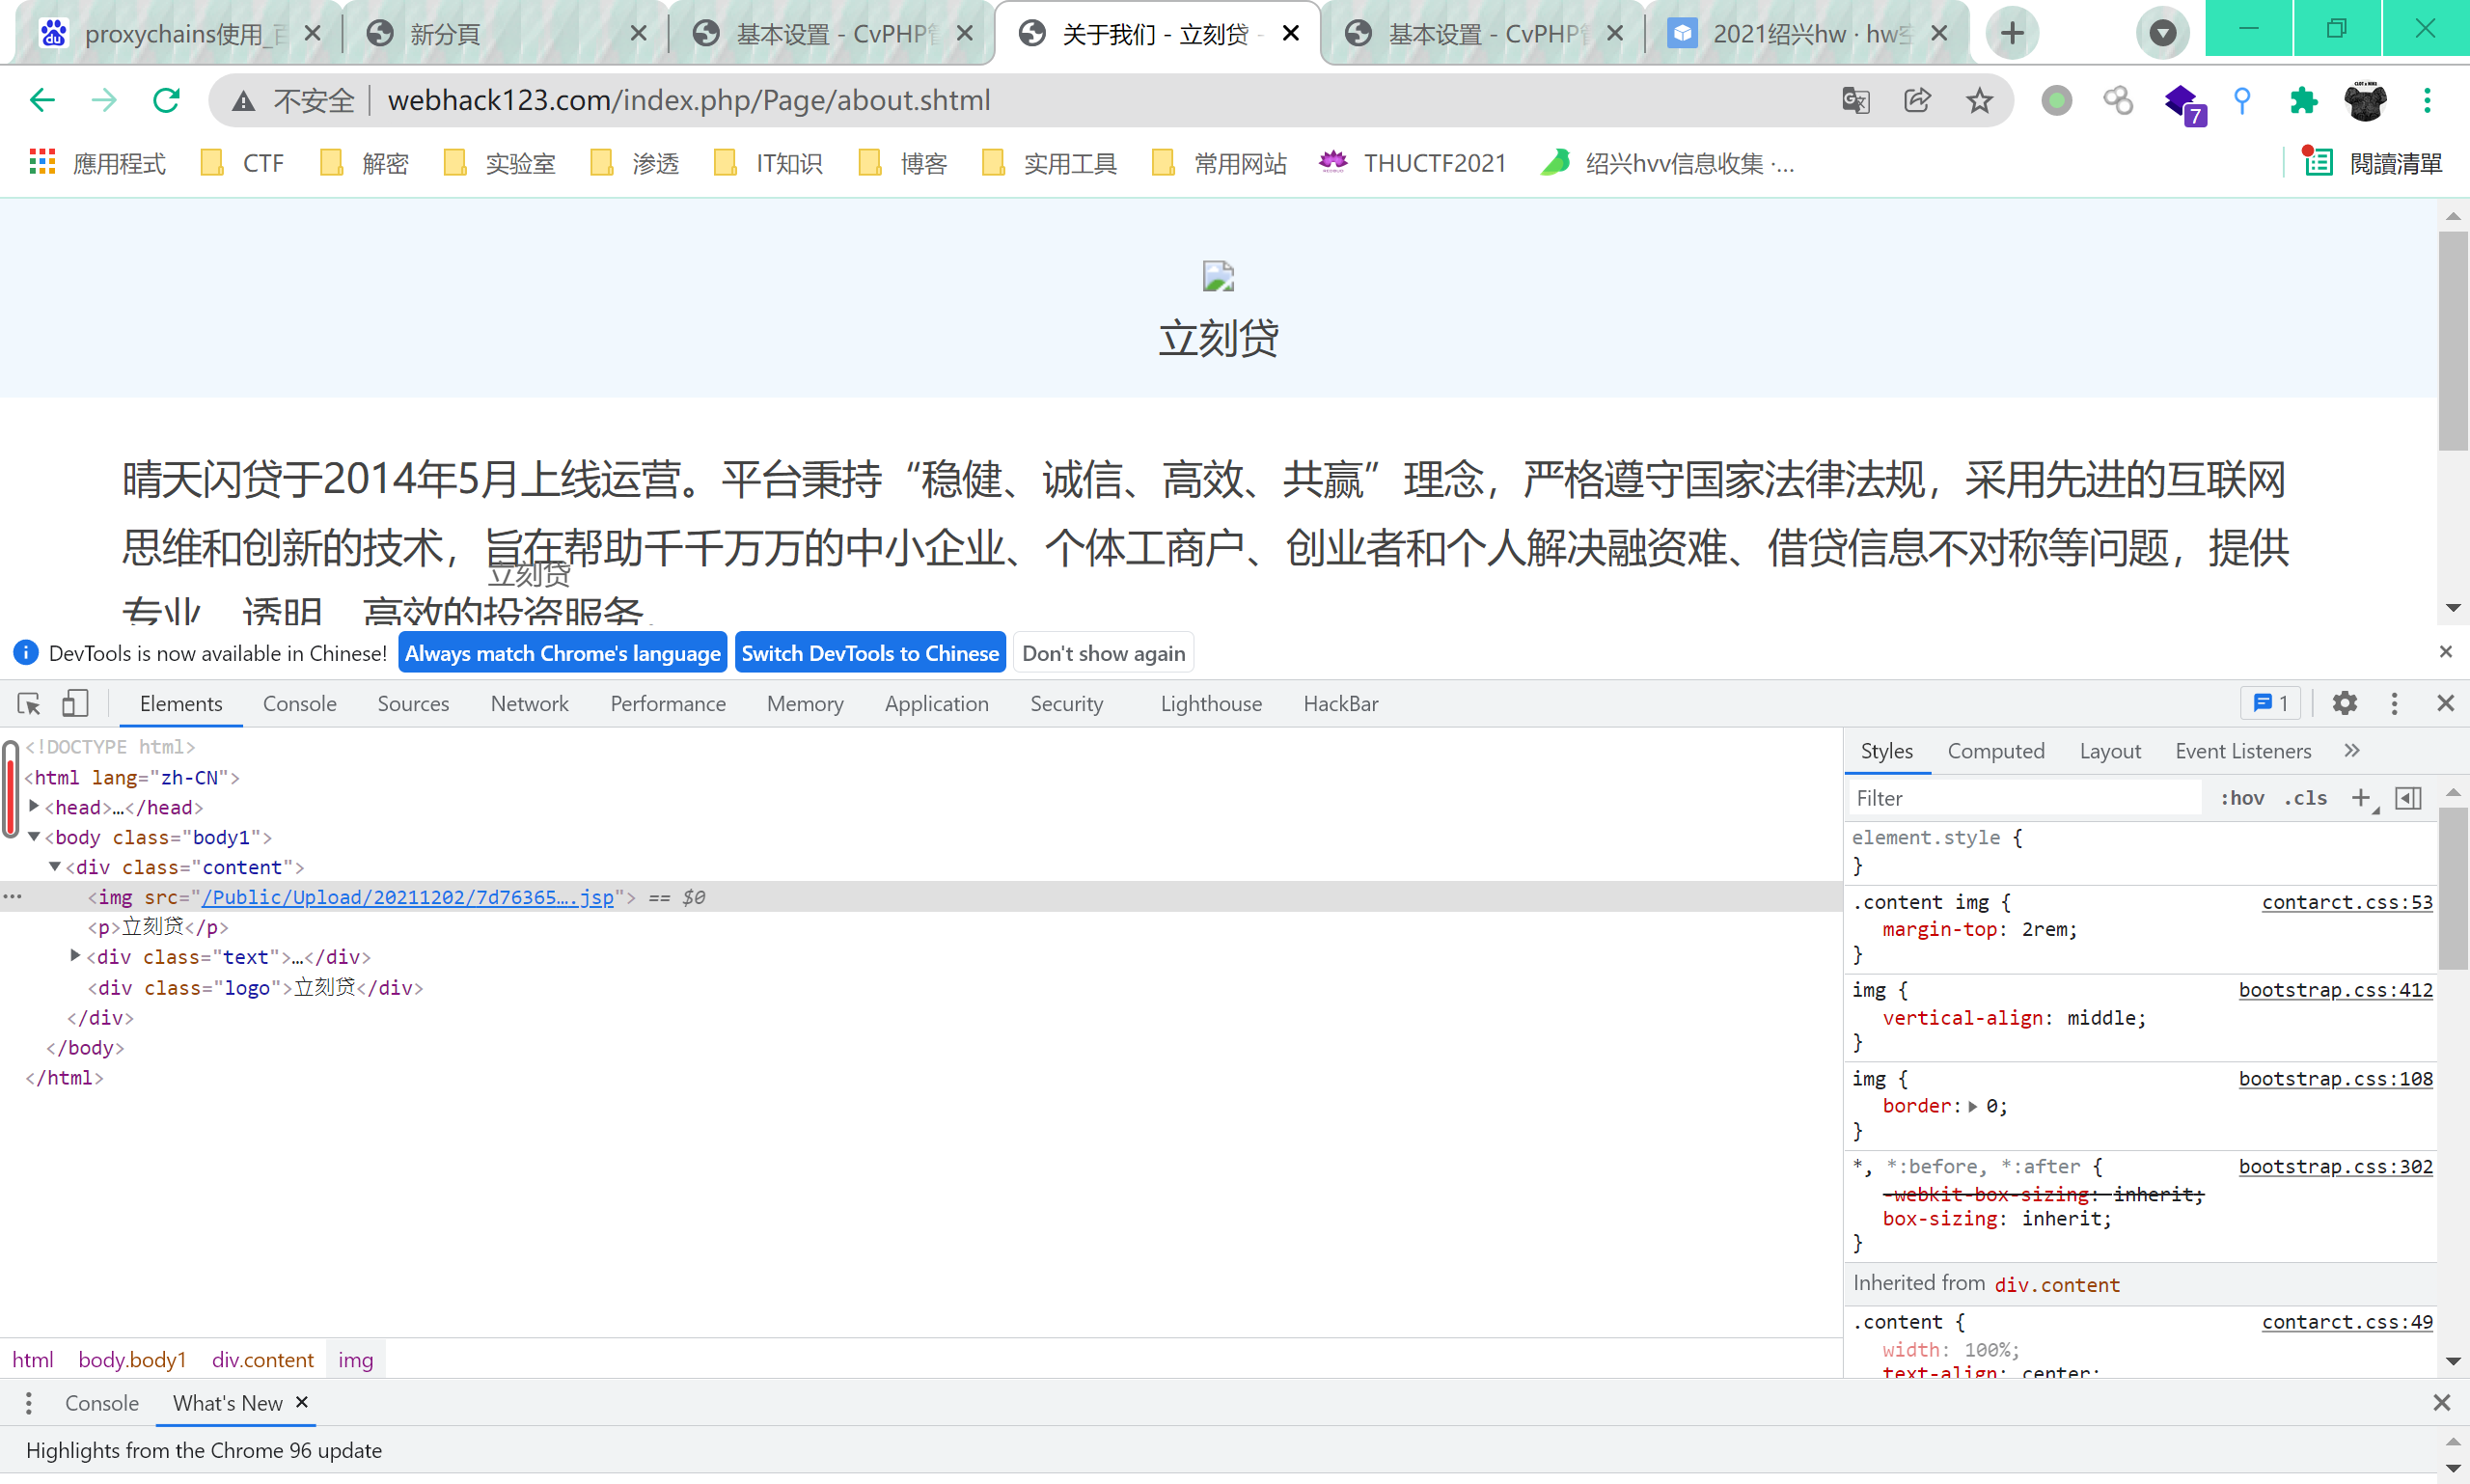Open bootstrap.css:302 source link
Viewport: 2470px width, 1484px height.
[2335, 1166]
